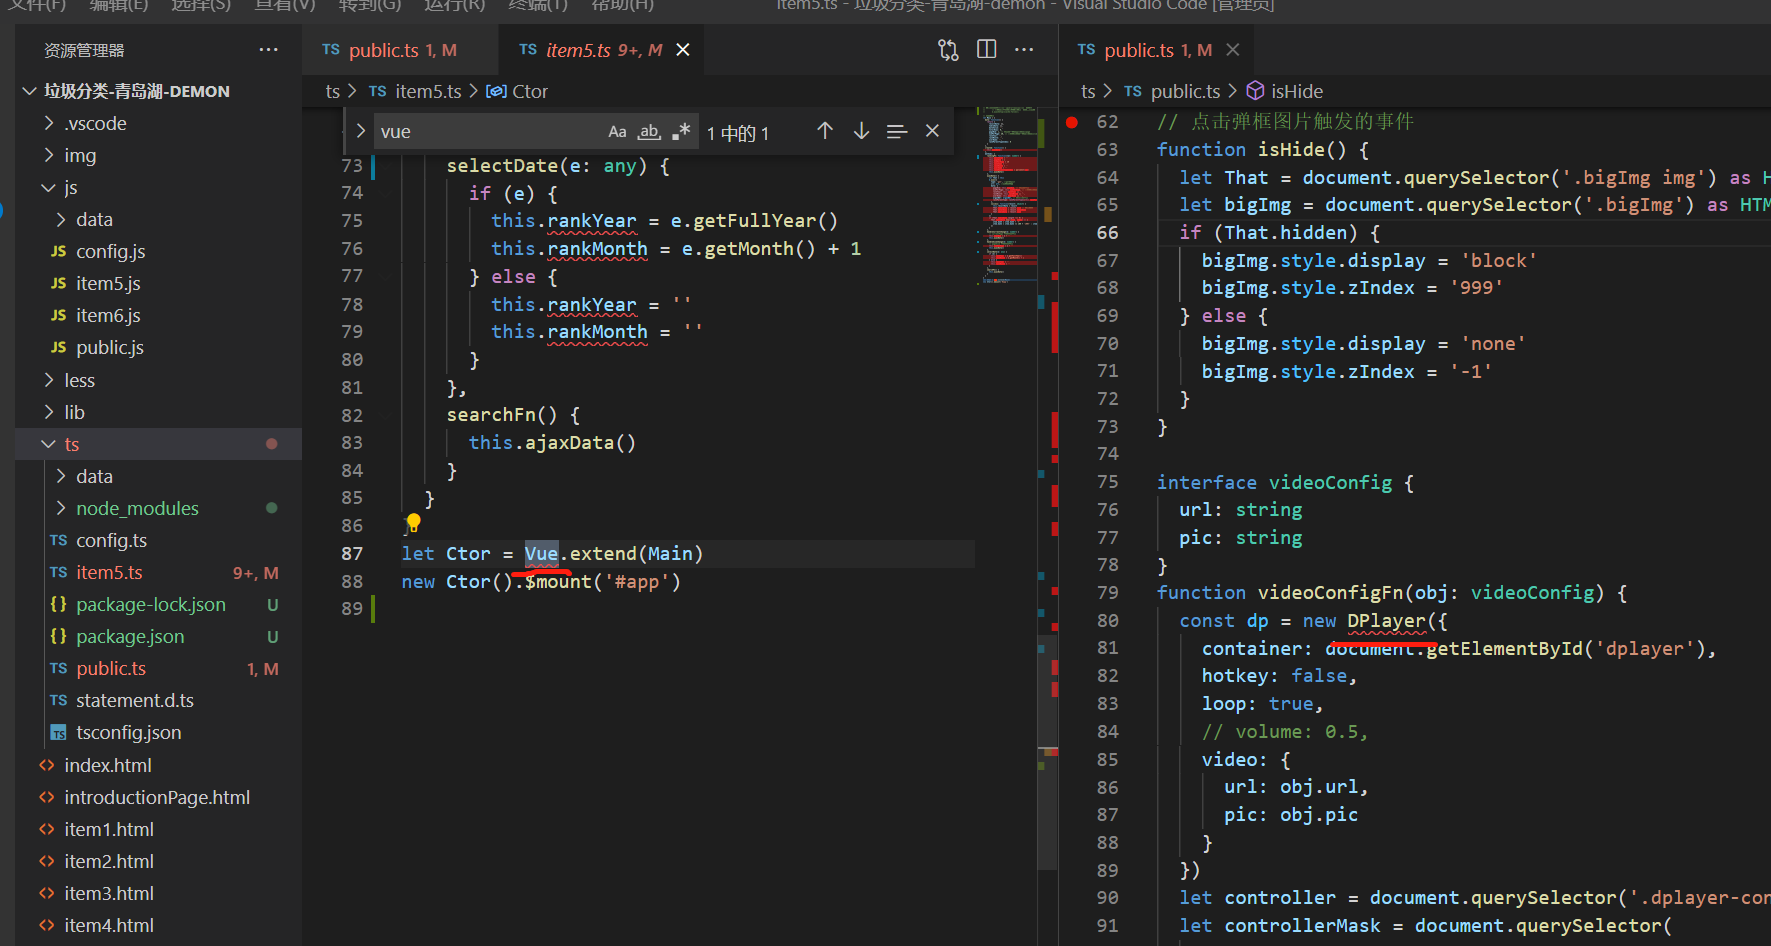Screen dimensions: 1771x946
Task: Click the previous match arrow in find widget
Action: click(825, 130)
